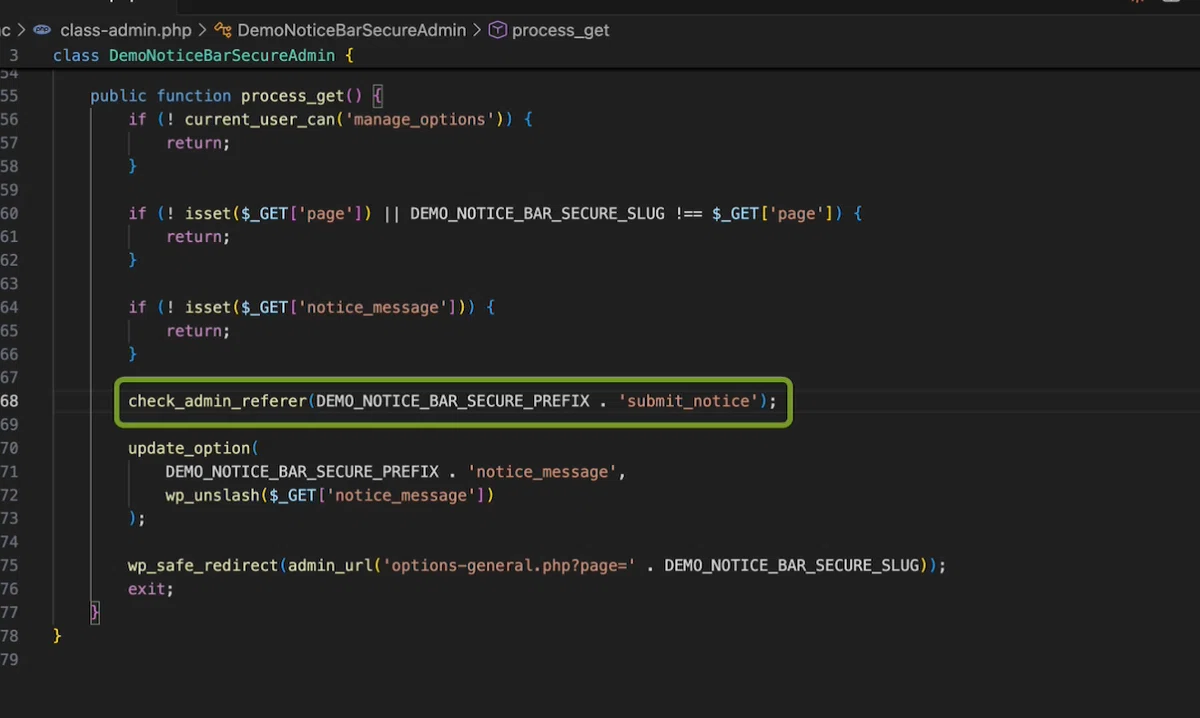The height and width of the screenshot is (718, 1200).
Task: Click DEMO_NOTICE_BAR_SECURE_PREFIX on line 68
Action: click(453, 401)
